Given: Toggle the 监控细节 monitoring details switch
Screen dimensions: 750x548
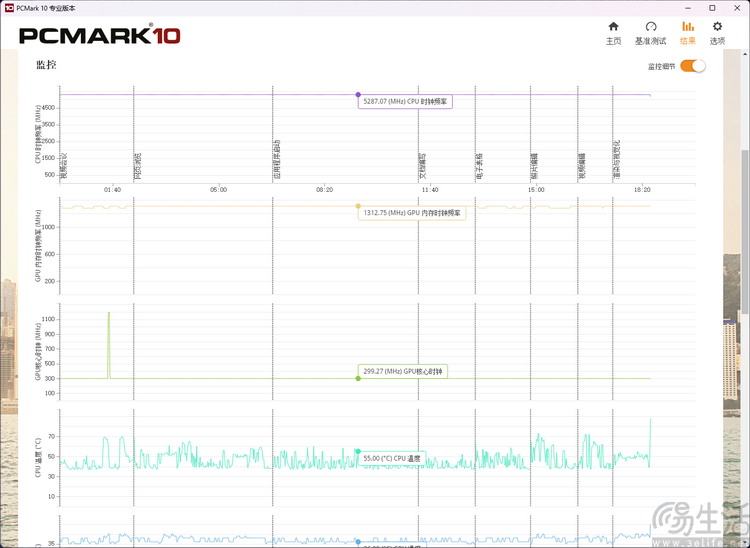Looking at the screenshot, I should click(x=693, y=66).
